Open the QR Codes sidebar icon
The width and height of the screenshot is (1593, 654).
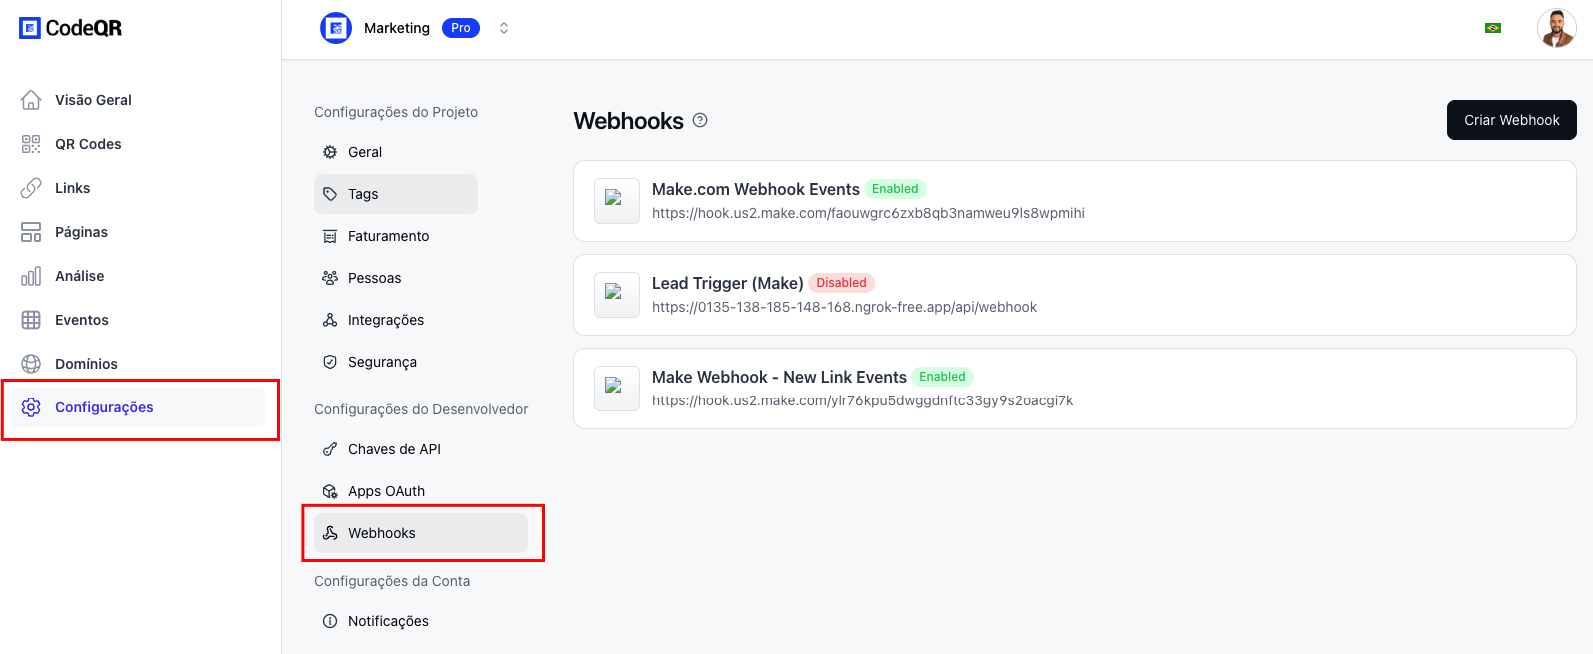tap(31, 144)
